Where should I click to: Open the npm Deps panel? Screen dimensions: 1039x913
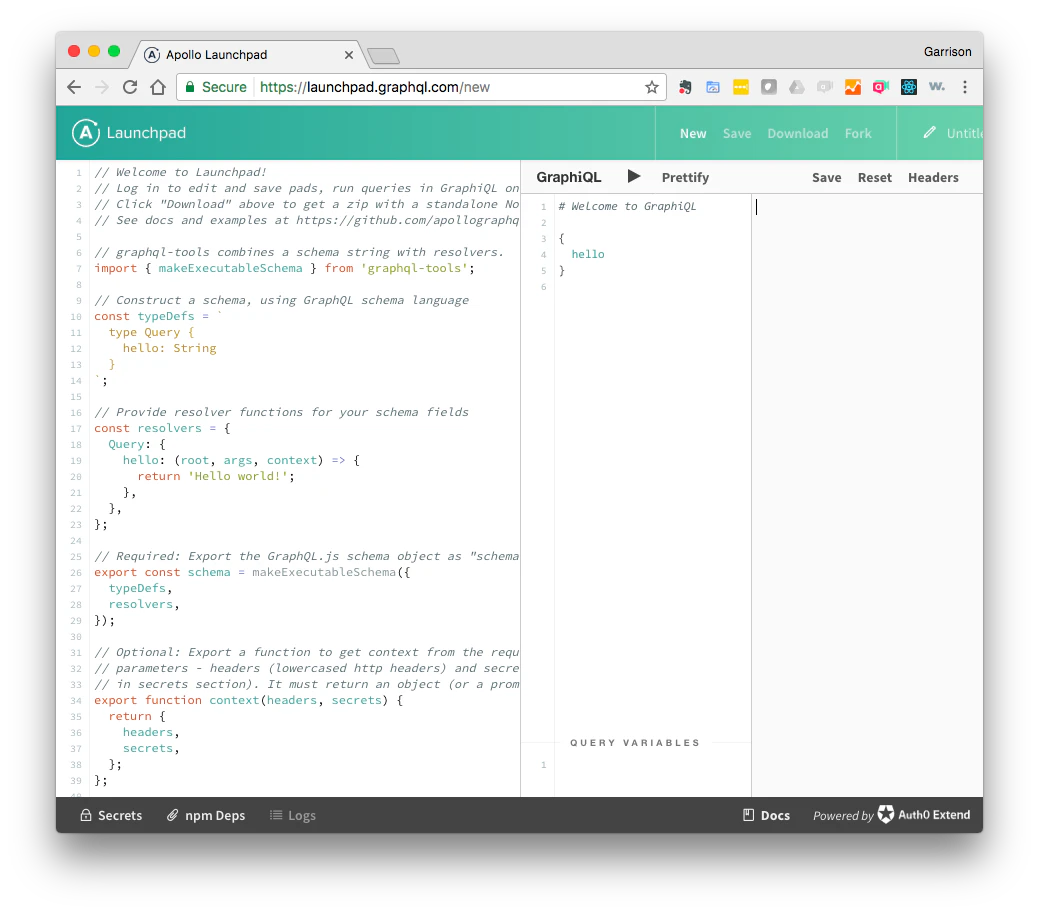click(x=205, y=815)
